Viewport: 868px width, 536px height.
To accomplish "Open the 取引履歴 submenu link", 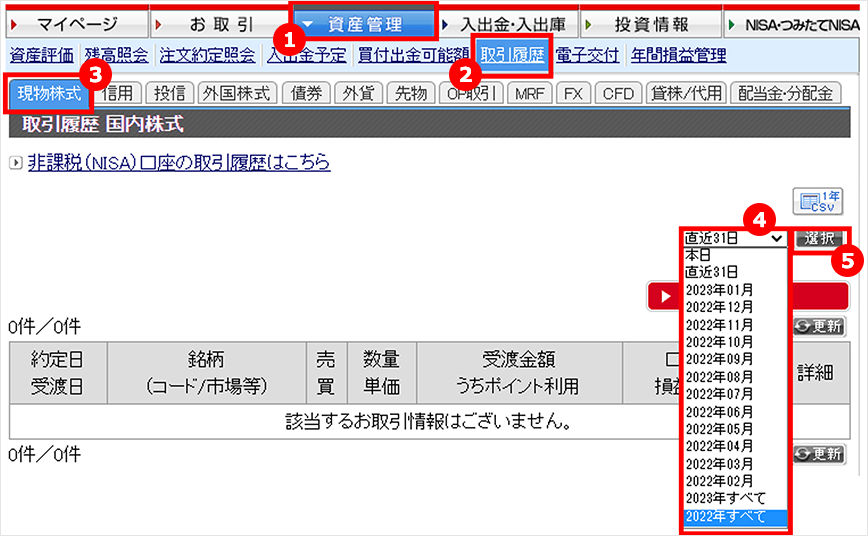I will point(513,55).
